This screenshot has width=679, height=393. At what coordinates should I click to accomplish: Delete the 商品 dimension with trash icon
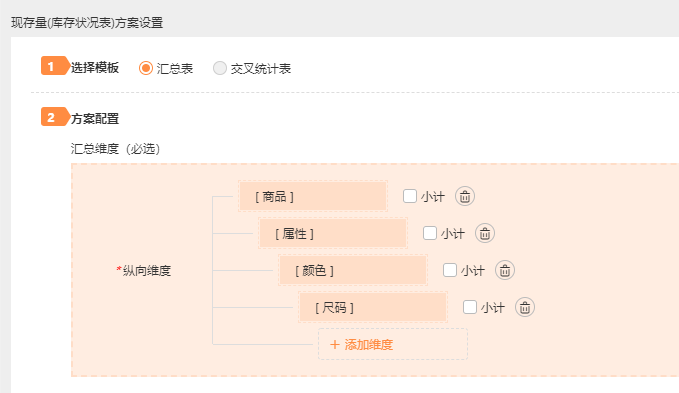(465, 196)
